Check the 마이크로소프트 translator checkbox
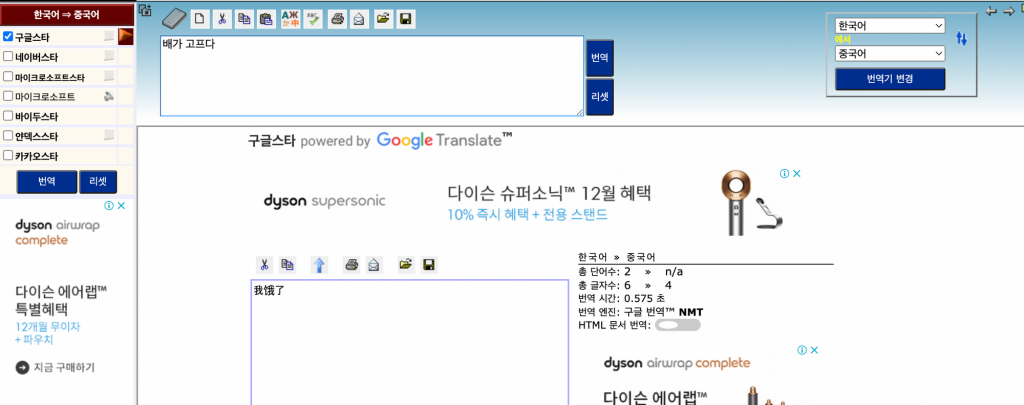 (8, 96)
